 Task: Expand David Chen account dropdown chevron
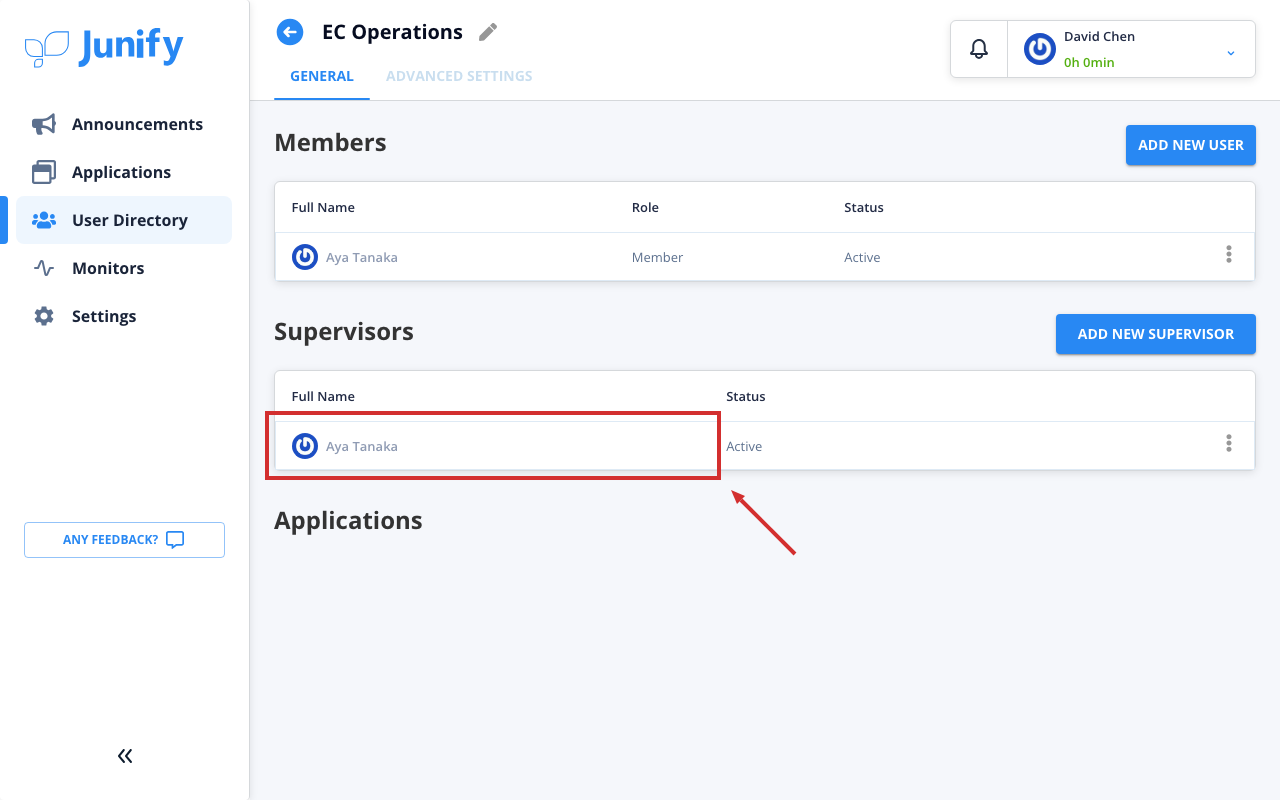tap(1231, 53)
